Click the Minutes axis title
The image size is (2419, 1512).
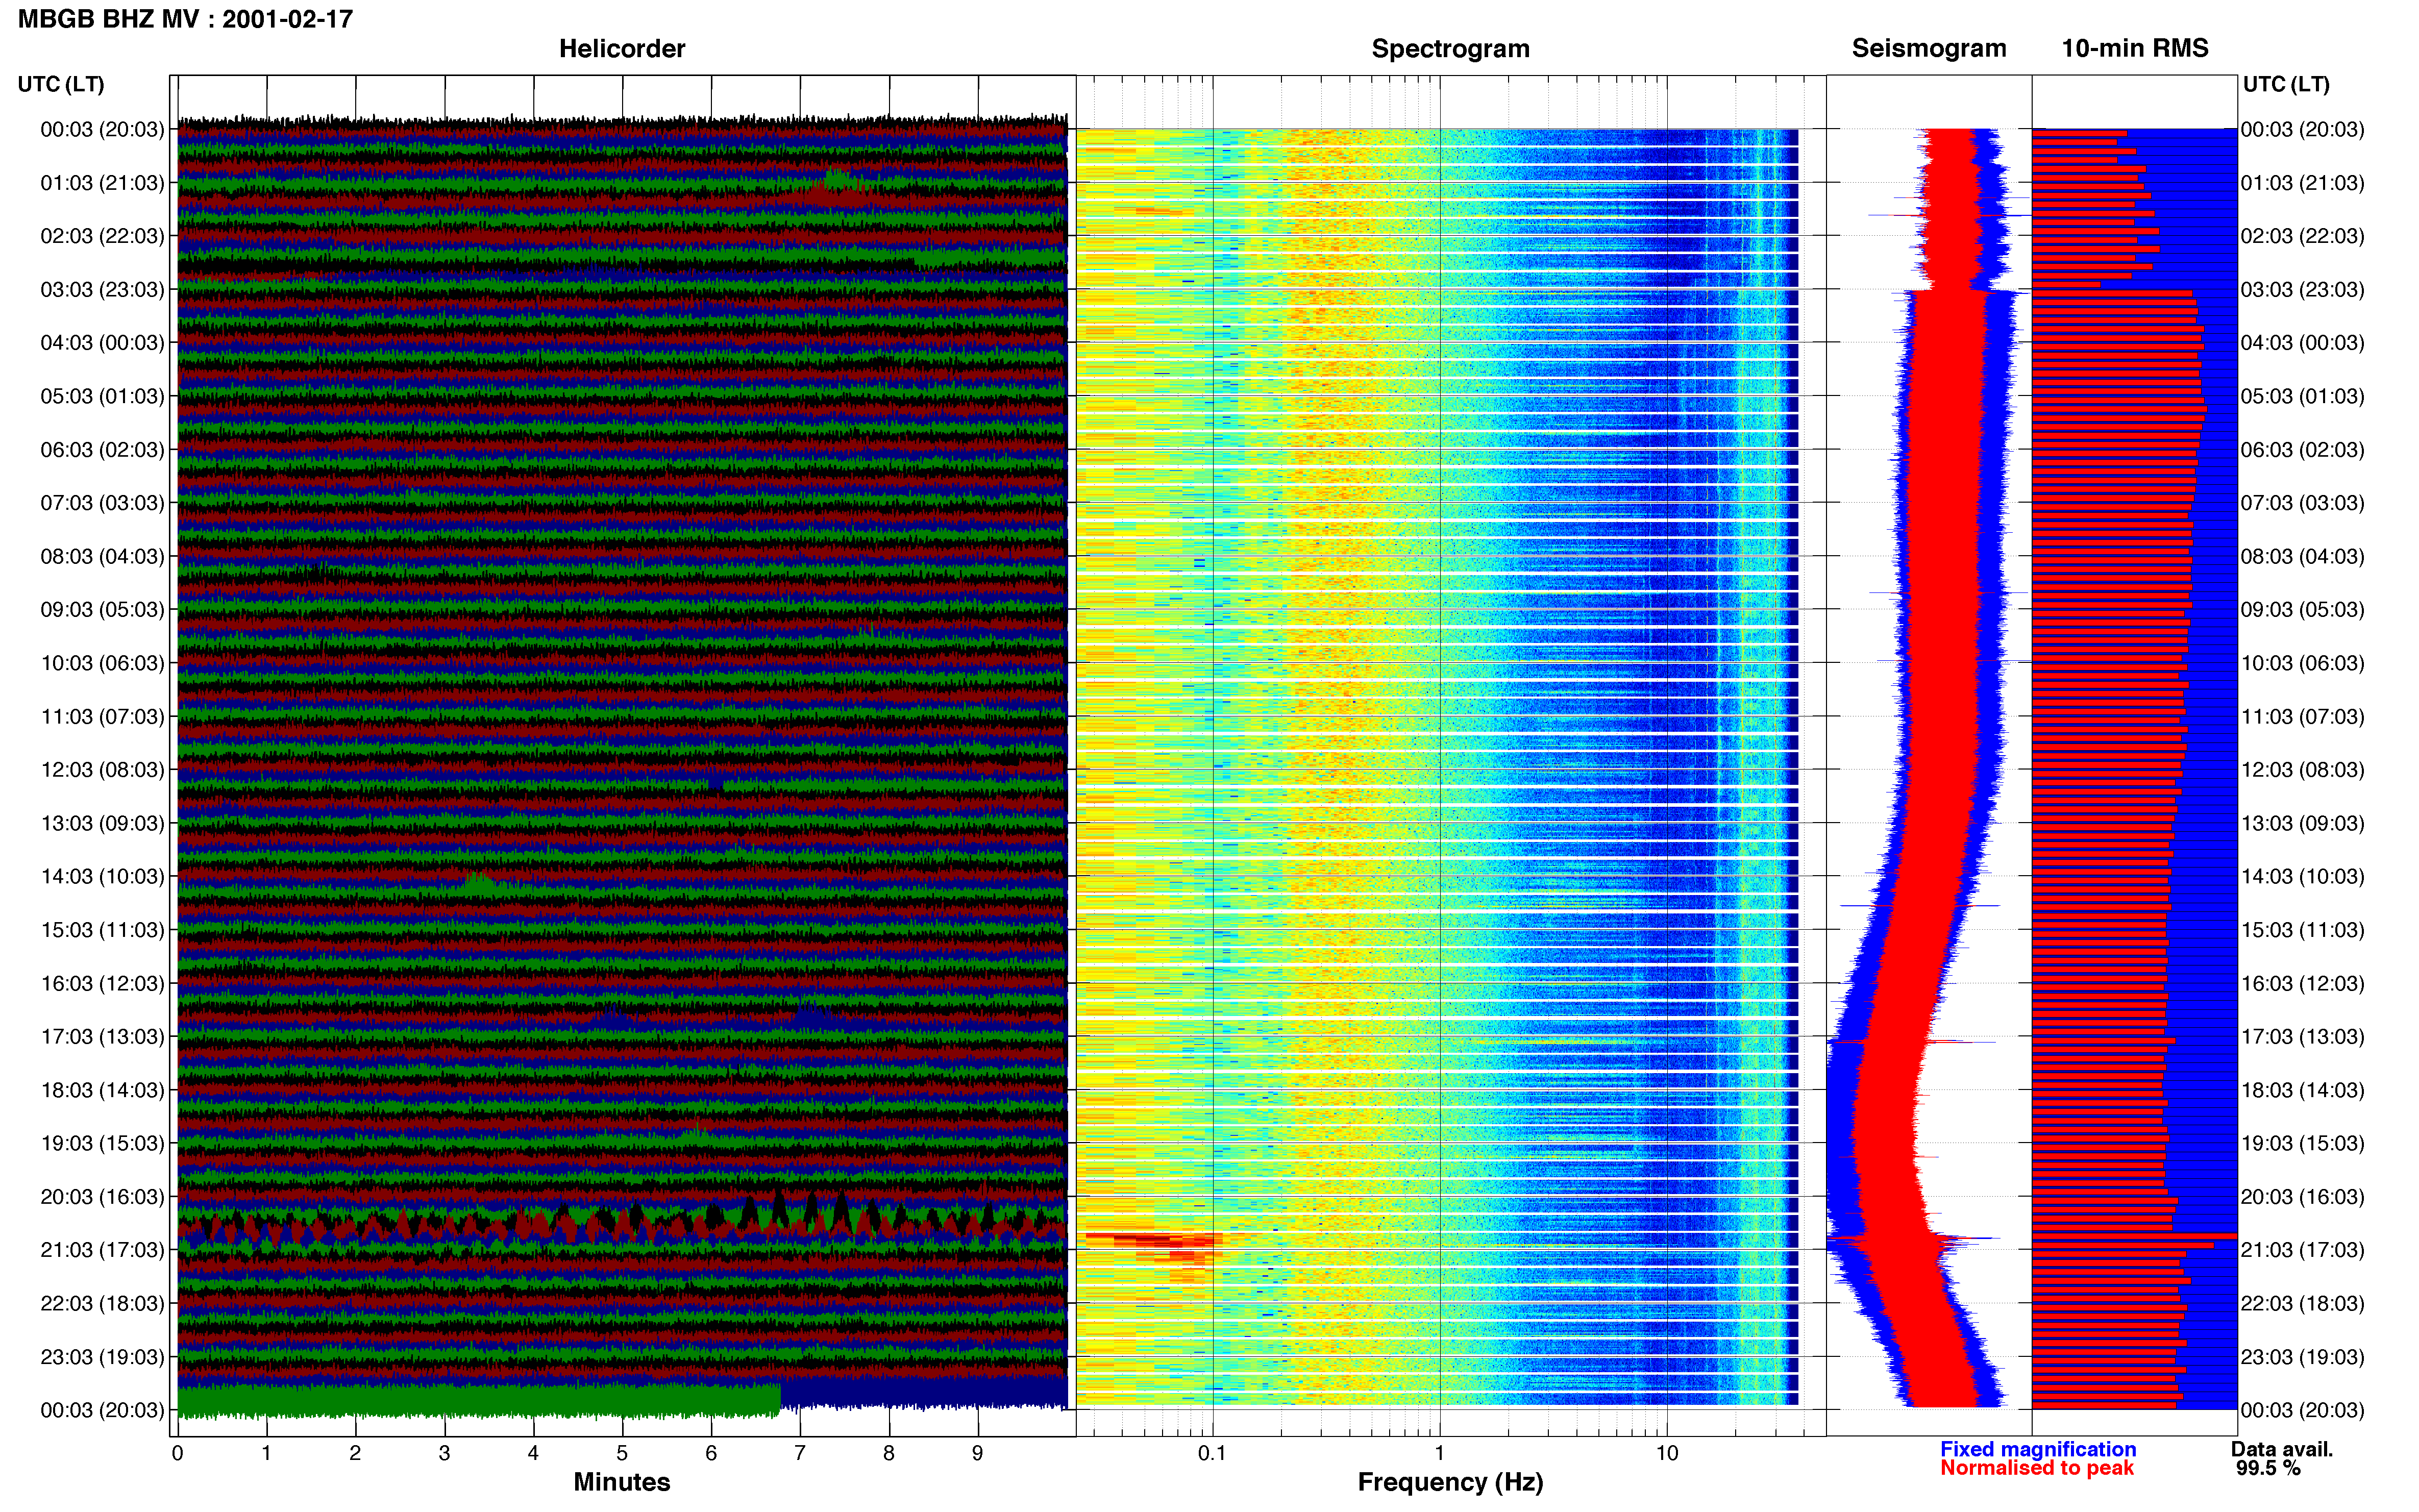622,1482
